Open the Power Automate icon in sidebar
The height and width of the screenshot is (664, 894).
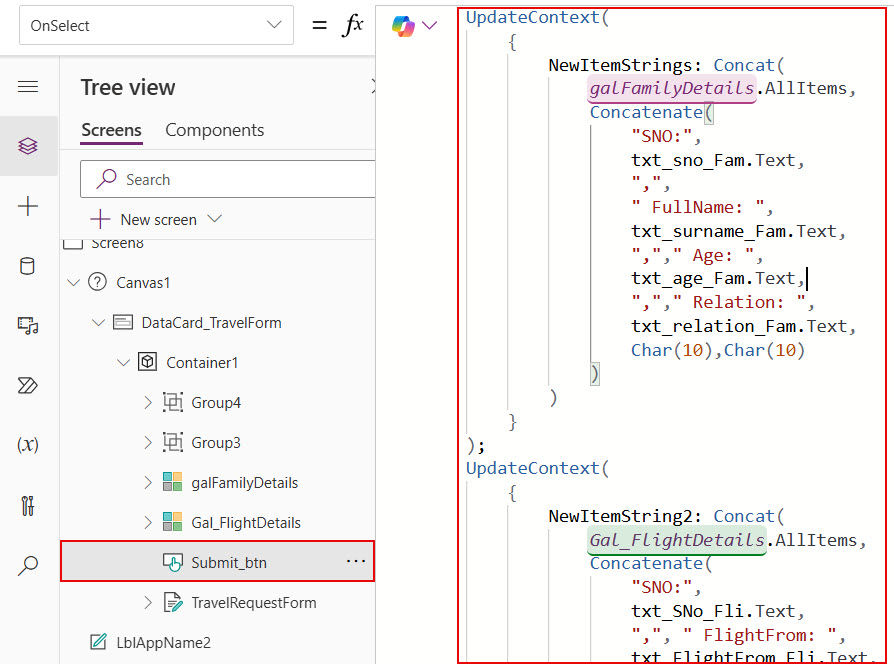(x=28, y=386)
